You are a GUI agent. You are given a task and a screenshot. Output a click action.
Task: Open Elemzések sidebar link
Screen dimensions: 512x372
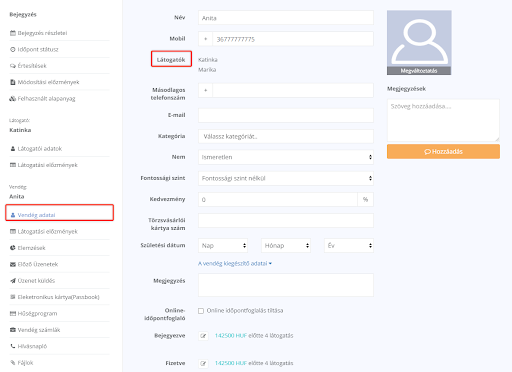(31, 248)
